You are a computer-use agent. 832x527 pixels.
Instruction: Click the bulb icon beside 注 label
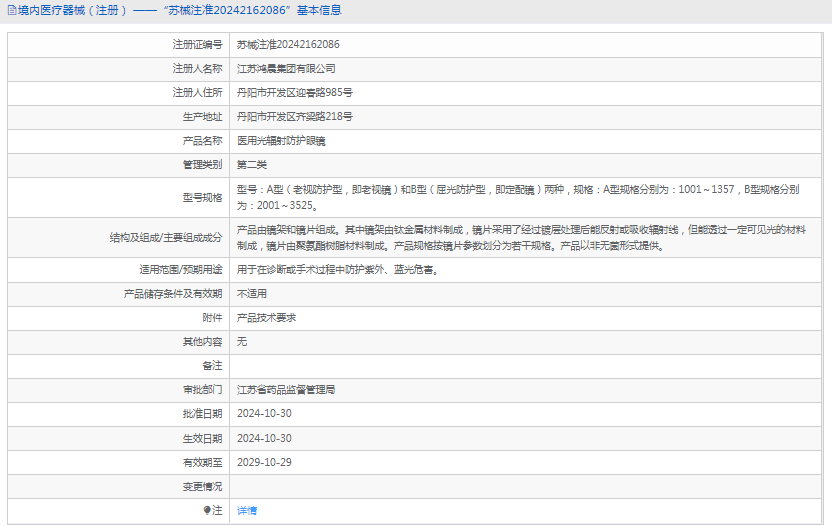tap(207, 511)
